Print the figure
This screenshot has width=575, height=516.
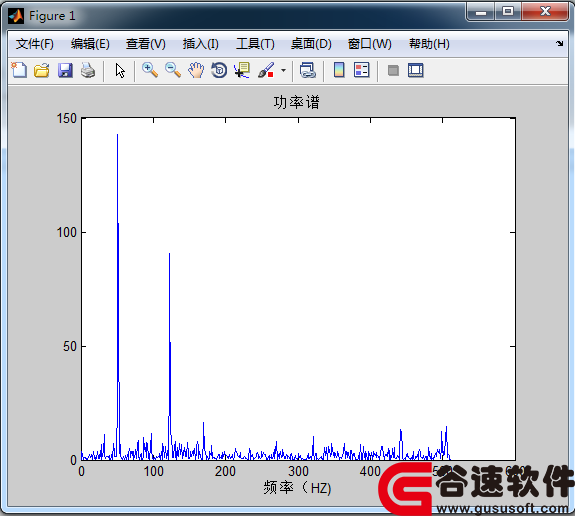point(88,70)
